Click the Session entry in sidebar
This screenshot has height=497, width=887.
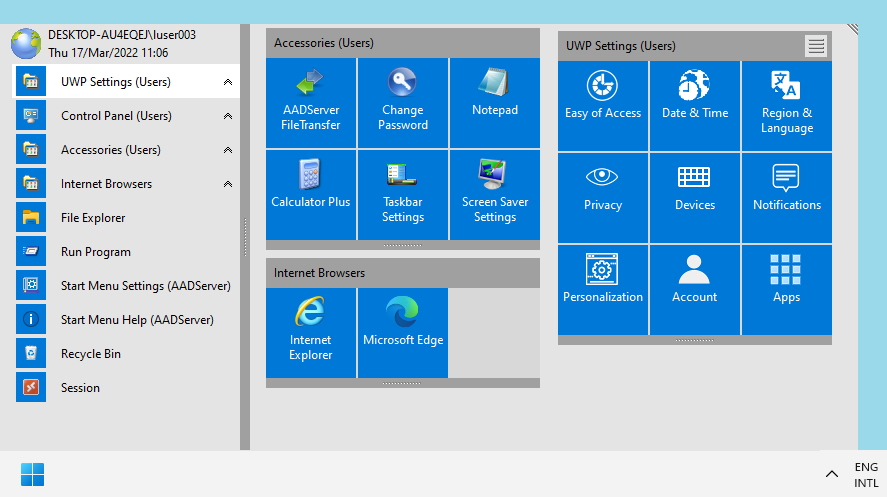click(80, 388)
